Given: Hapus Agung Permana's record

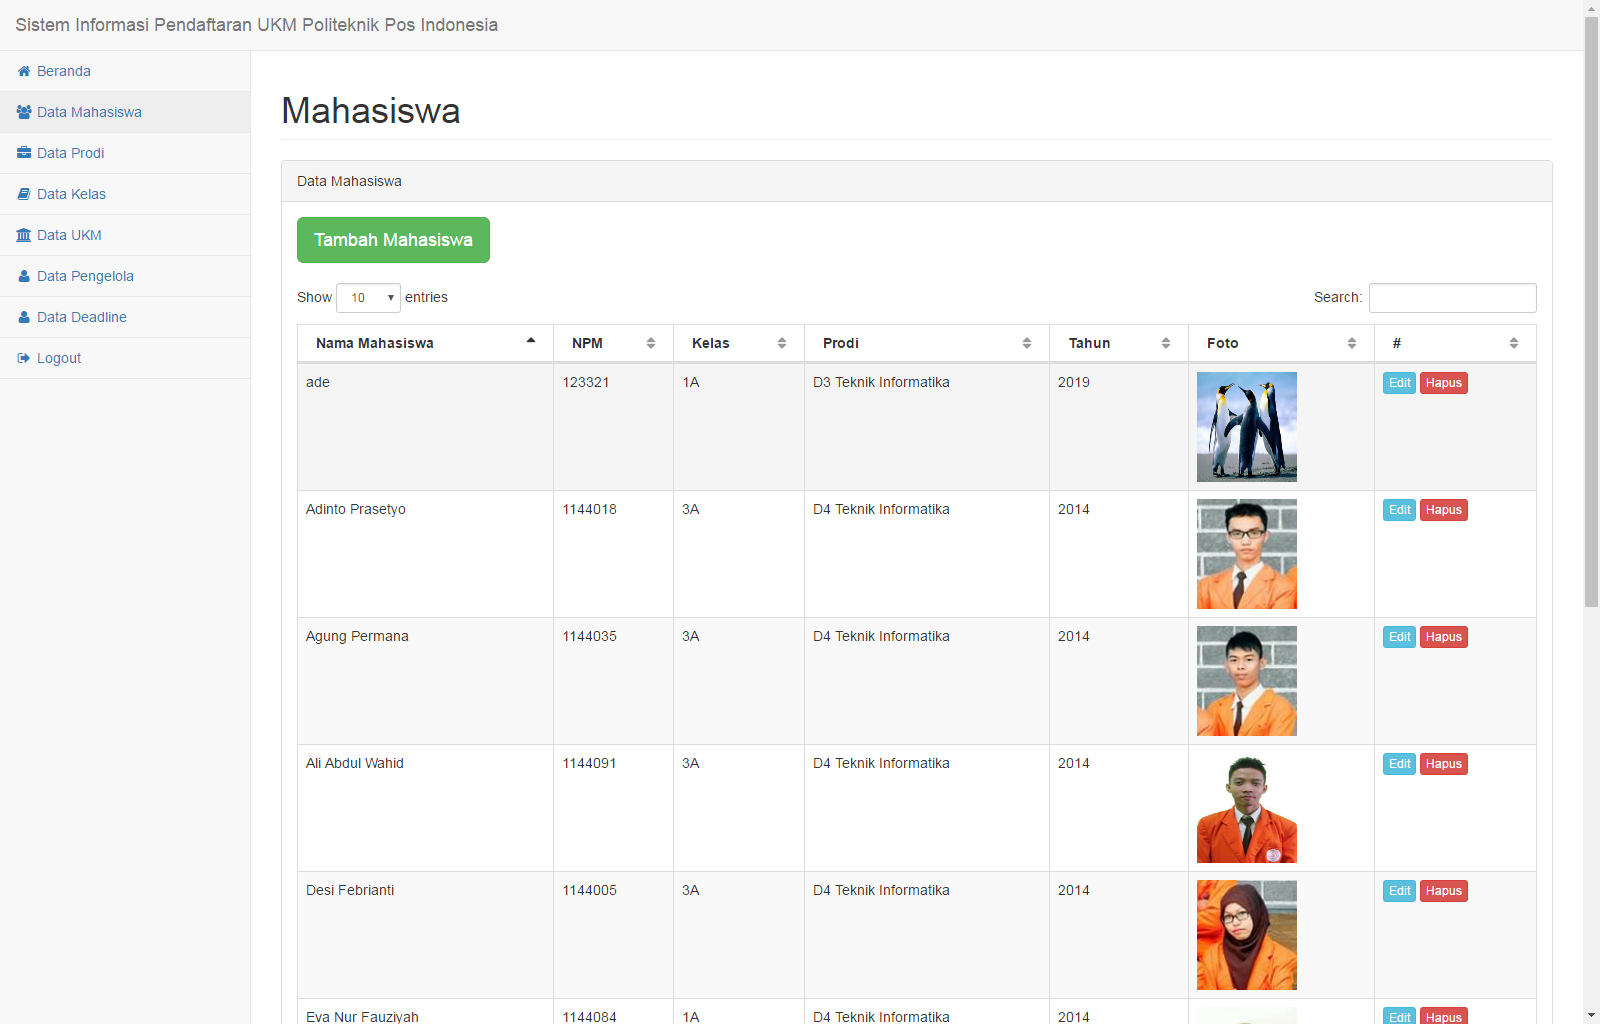Looking at the screenshot, I should 1443,637.
